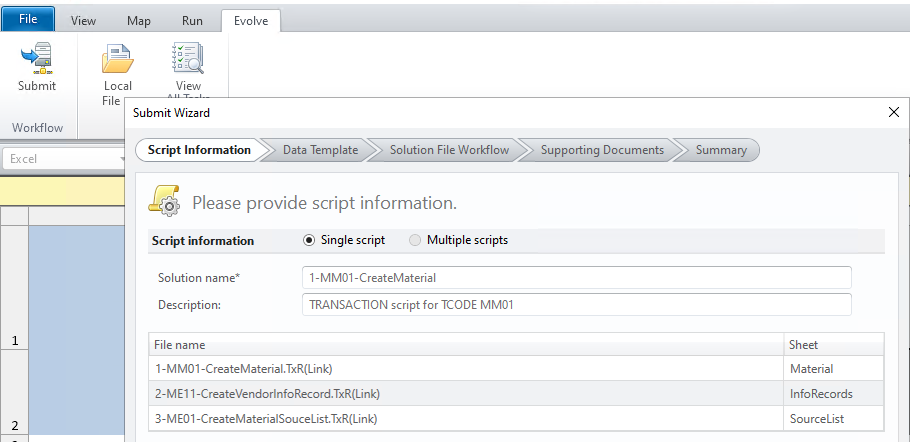
Task: Edit the Description text field
Action: 576,304
